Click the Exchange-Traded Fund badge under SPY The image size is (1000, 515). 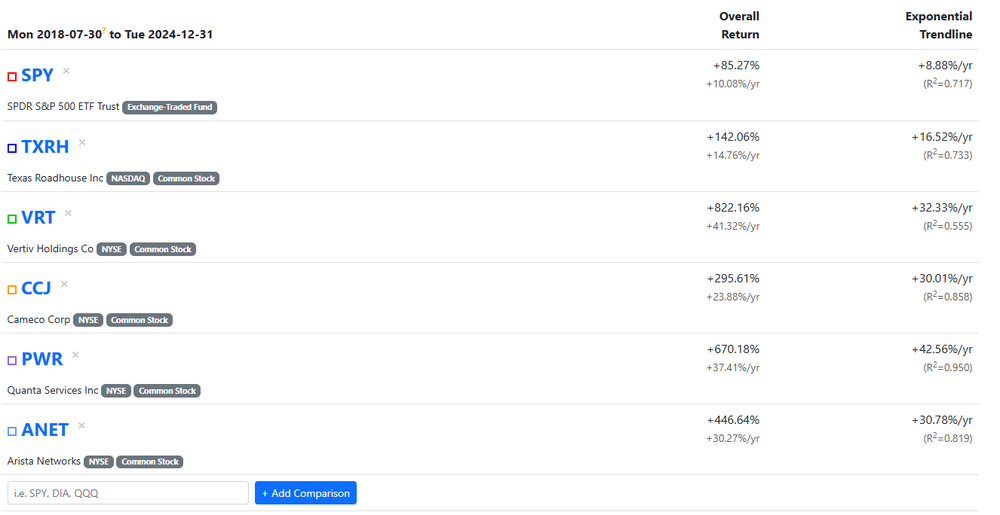point(170,107)
